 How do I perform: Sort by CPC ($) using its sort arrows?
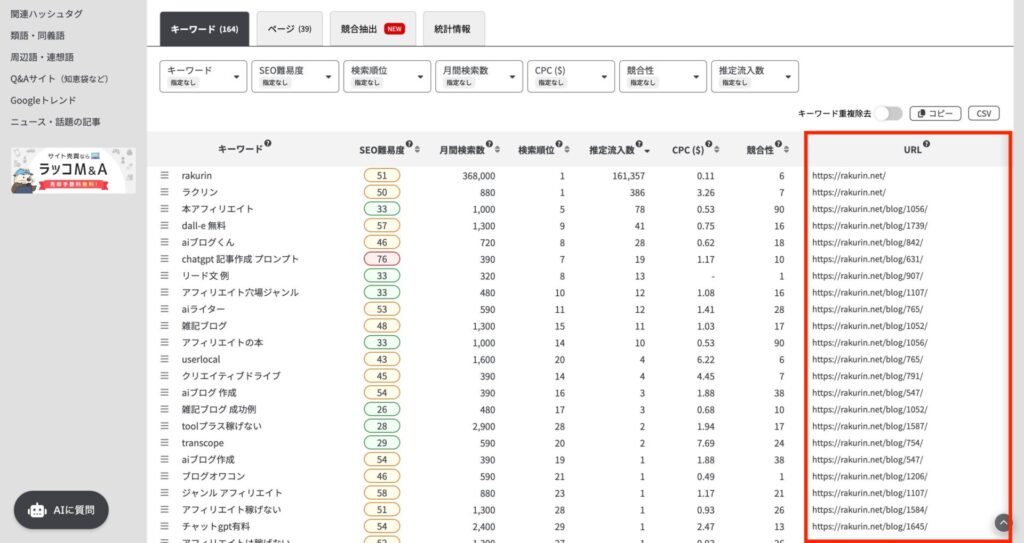[716, 150]
